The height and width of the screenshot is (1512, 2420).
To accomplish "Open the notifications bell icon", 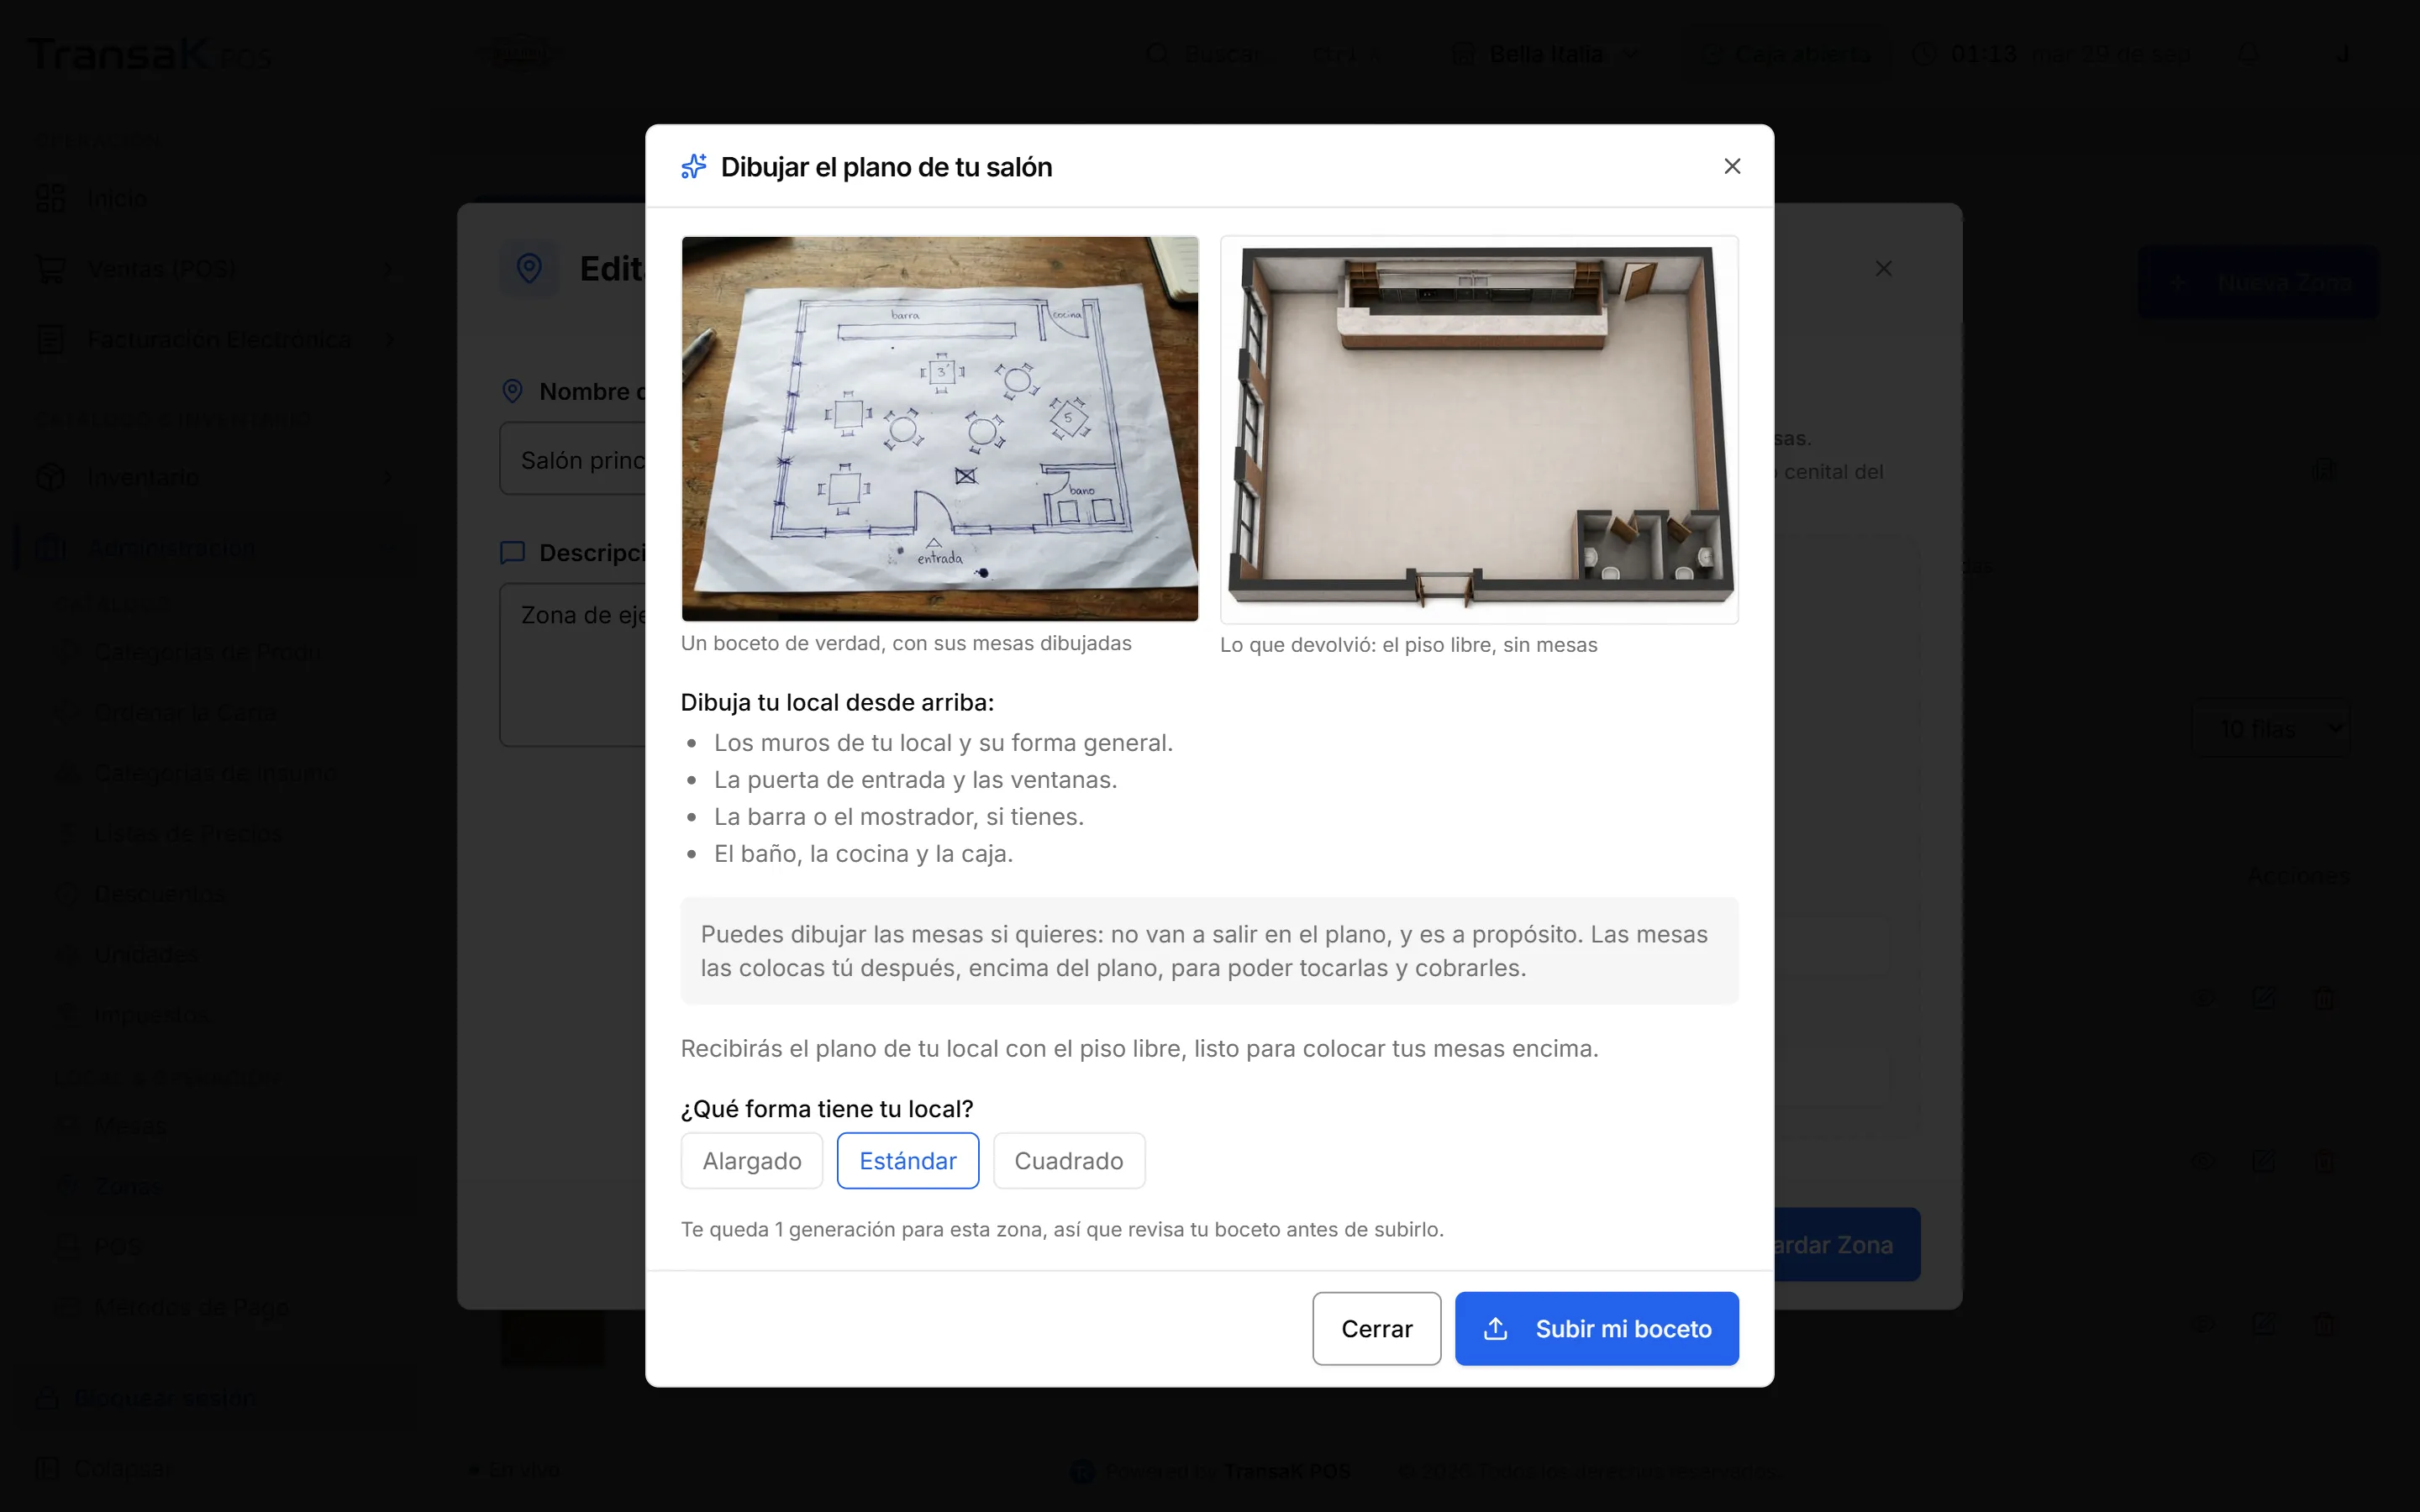I will tap(2248, 54).
